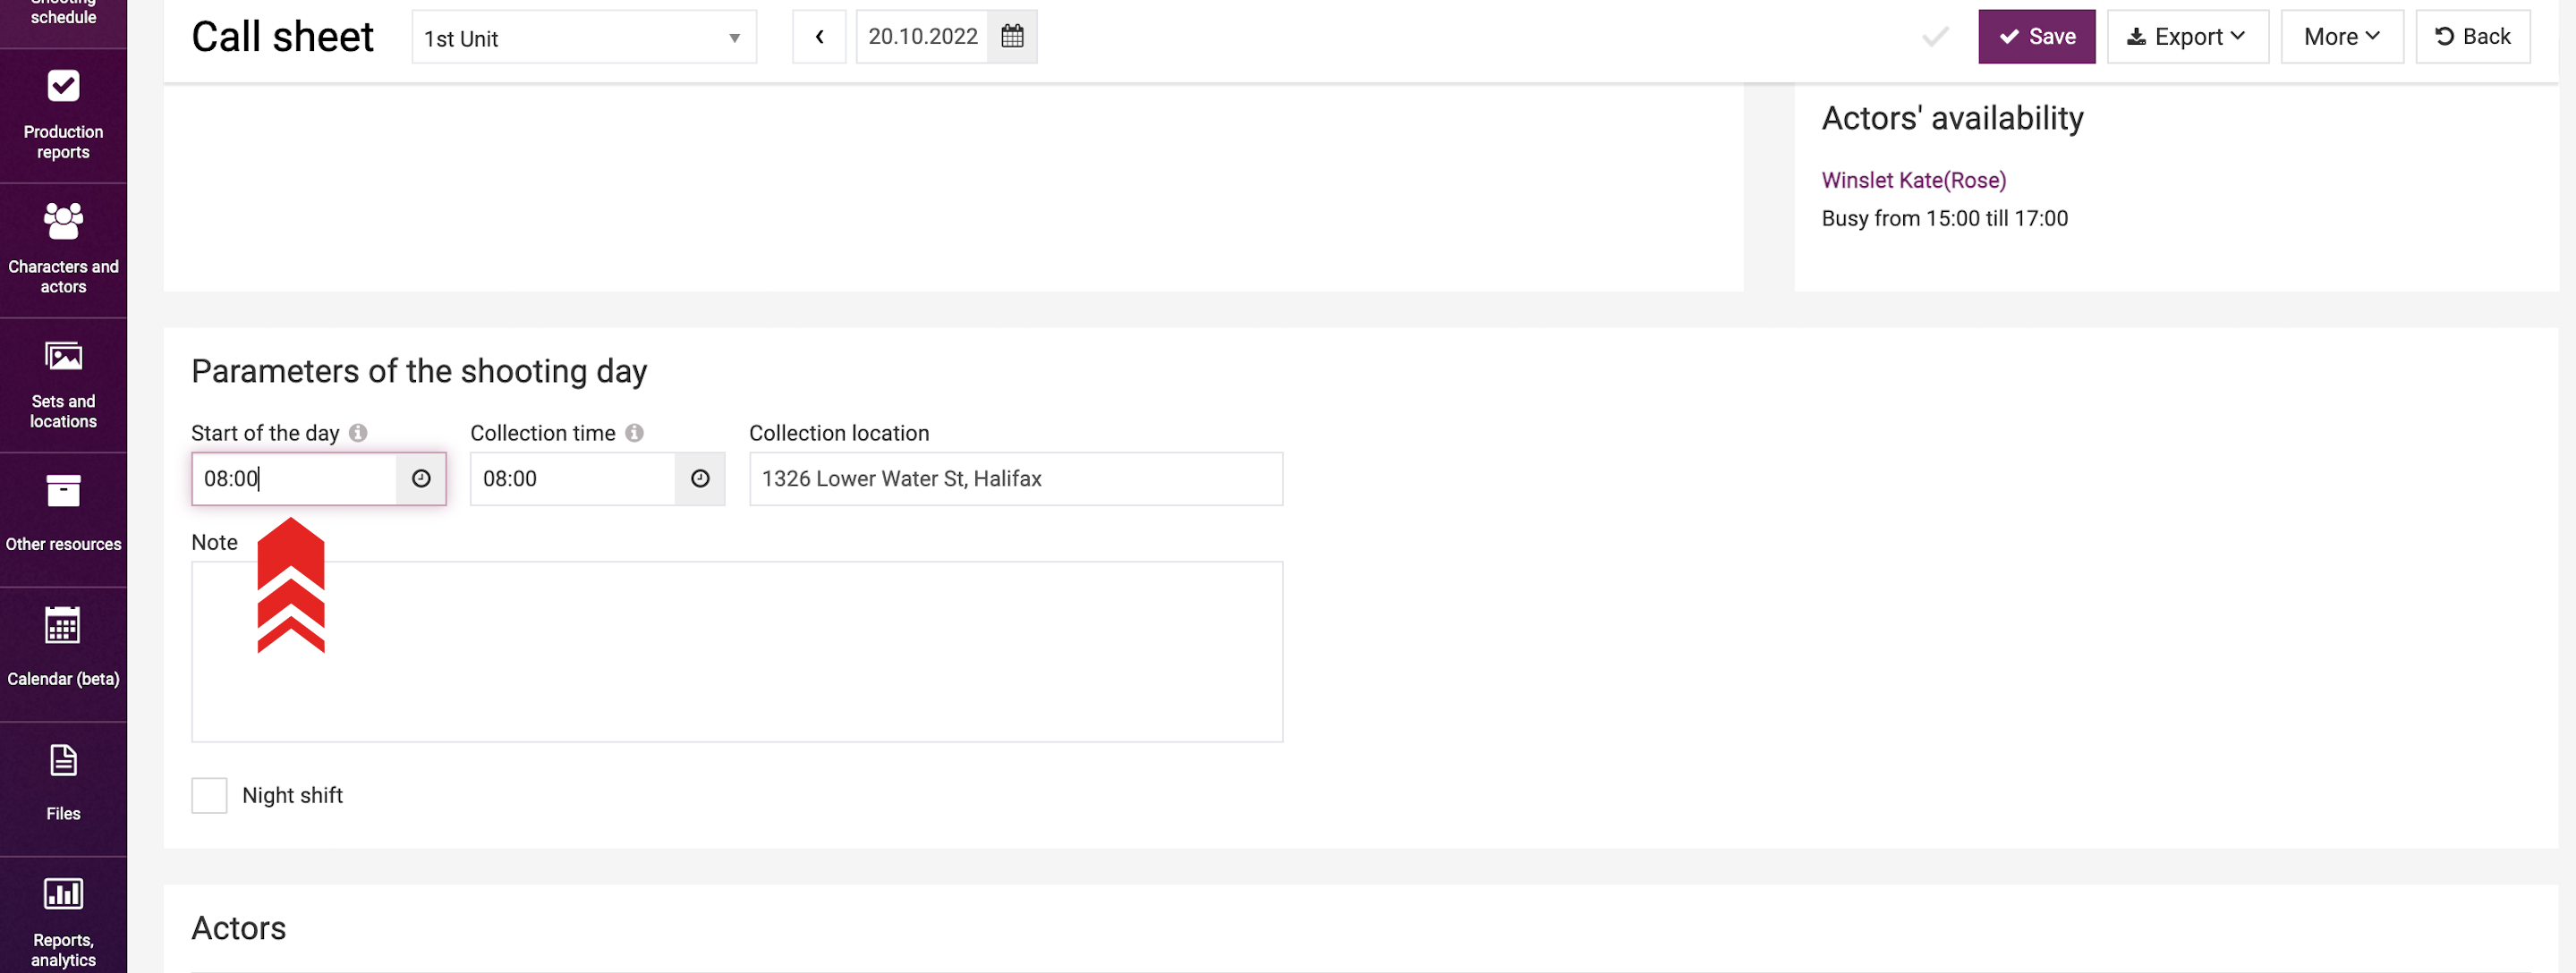Open the Characters and actors sidebar section
This screenshot has height=973, width=2576.
(63, 250)
